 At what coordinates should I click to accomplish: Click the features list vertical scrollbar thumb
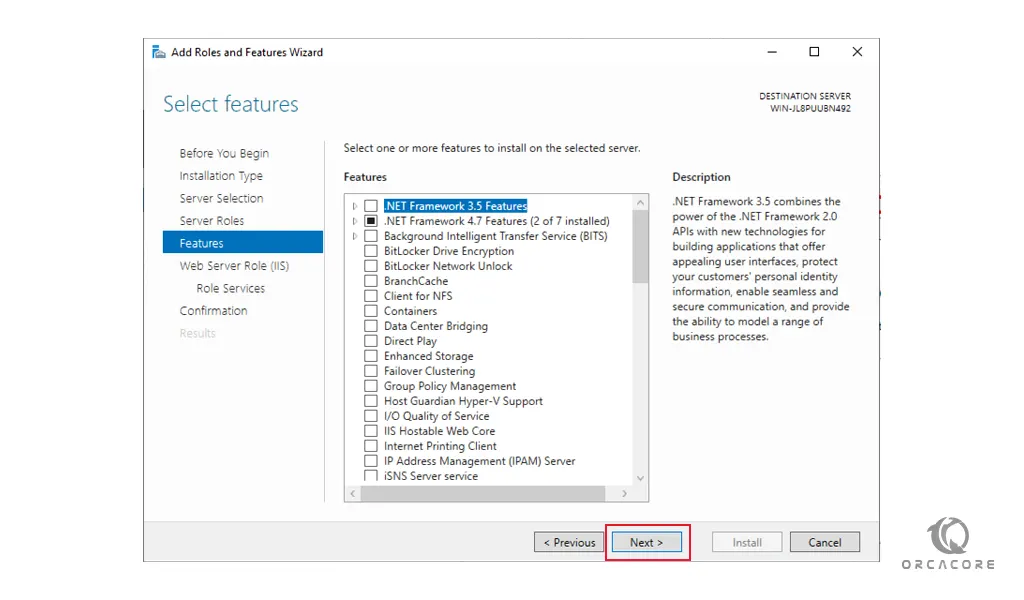[640, 247]
